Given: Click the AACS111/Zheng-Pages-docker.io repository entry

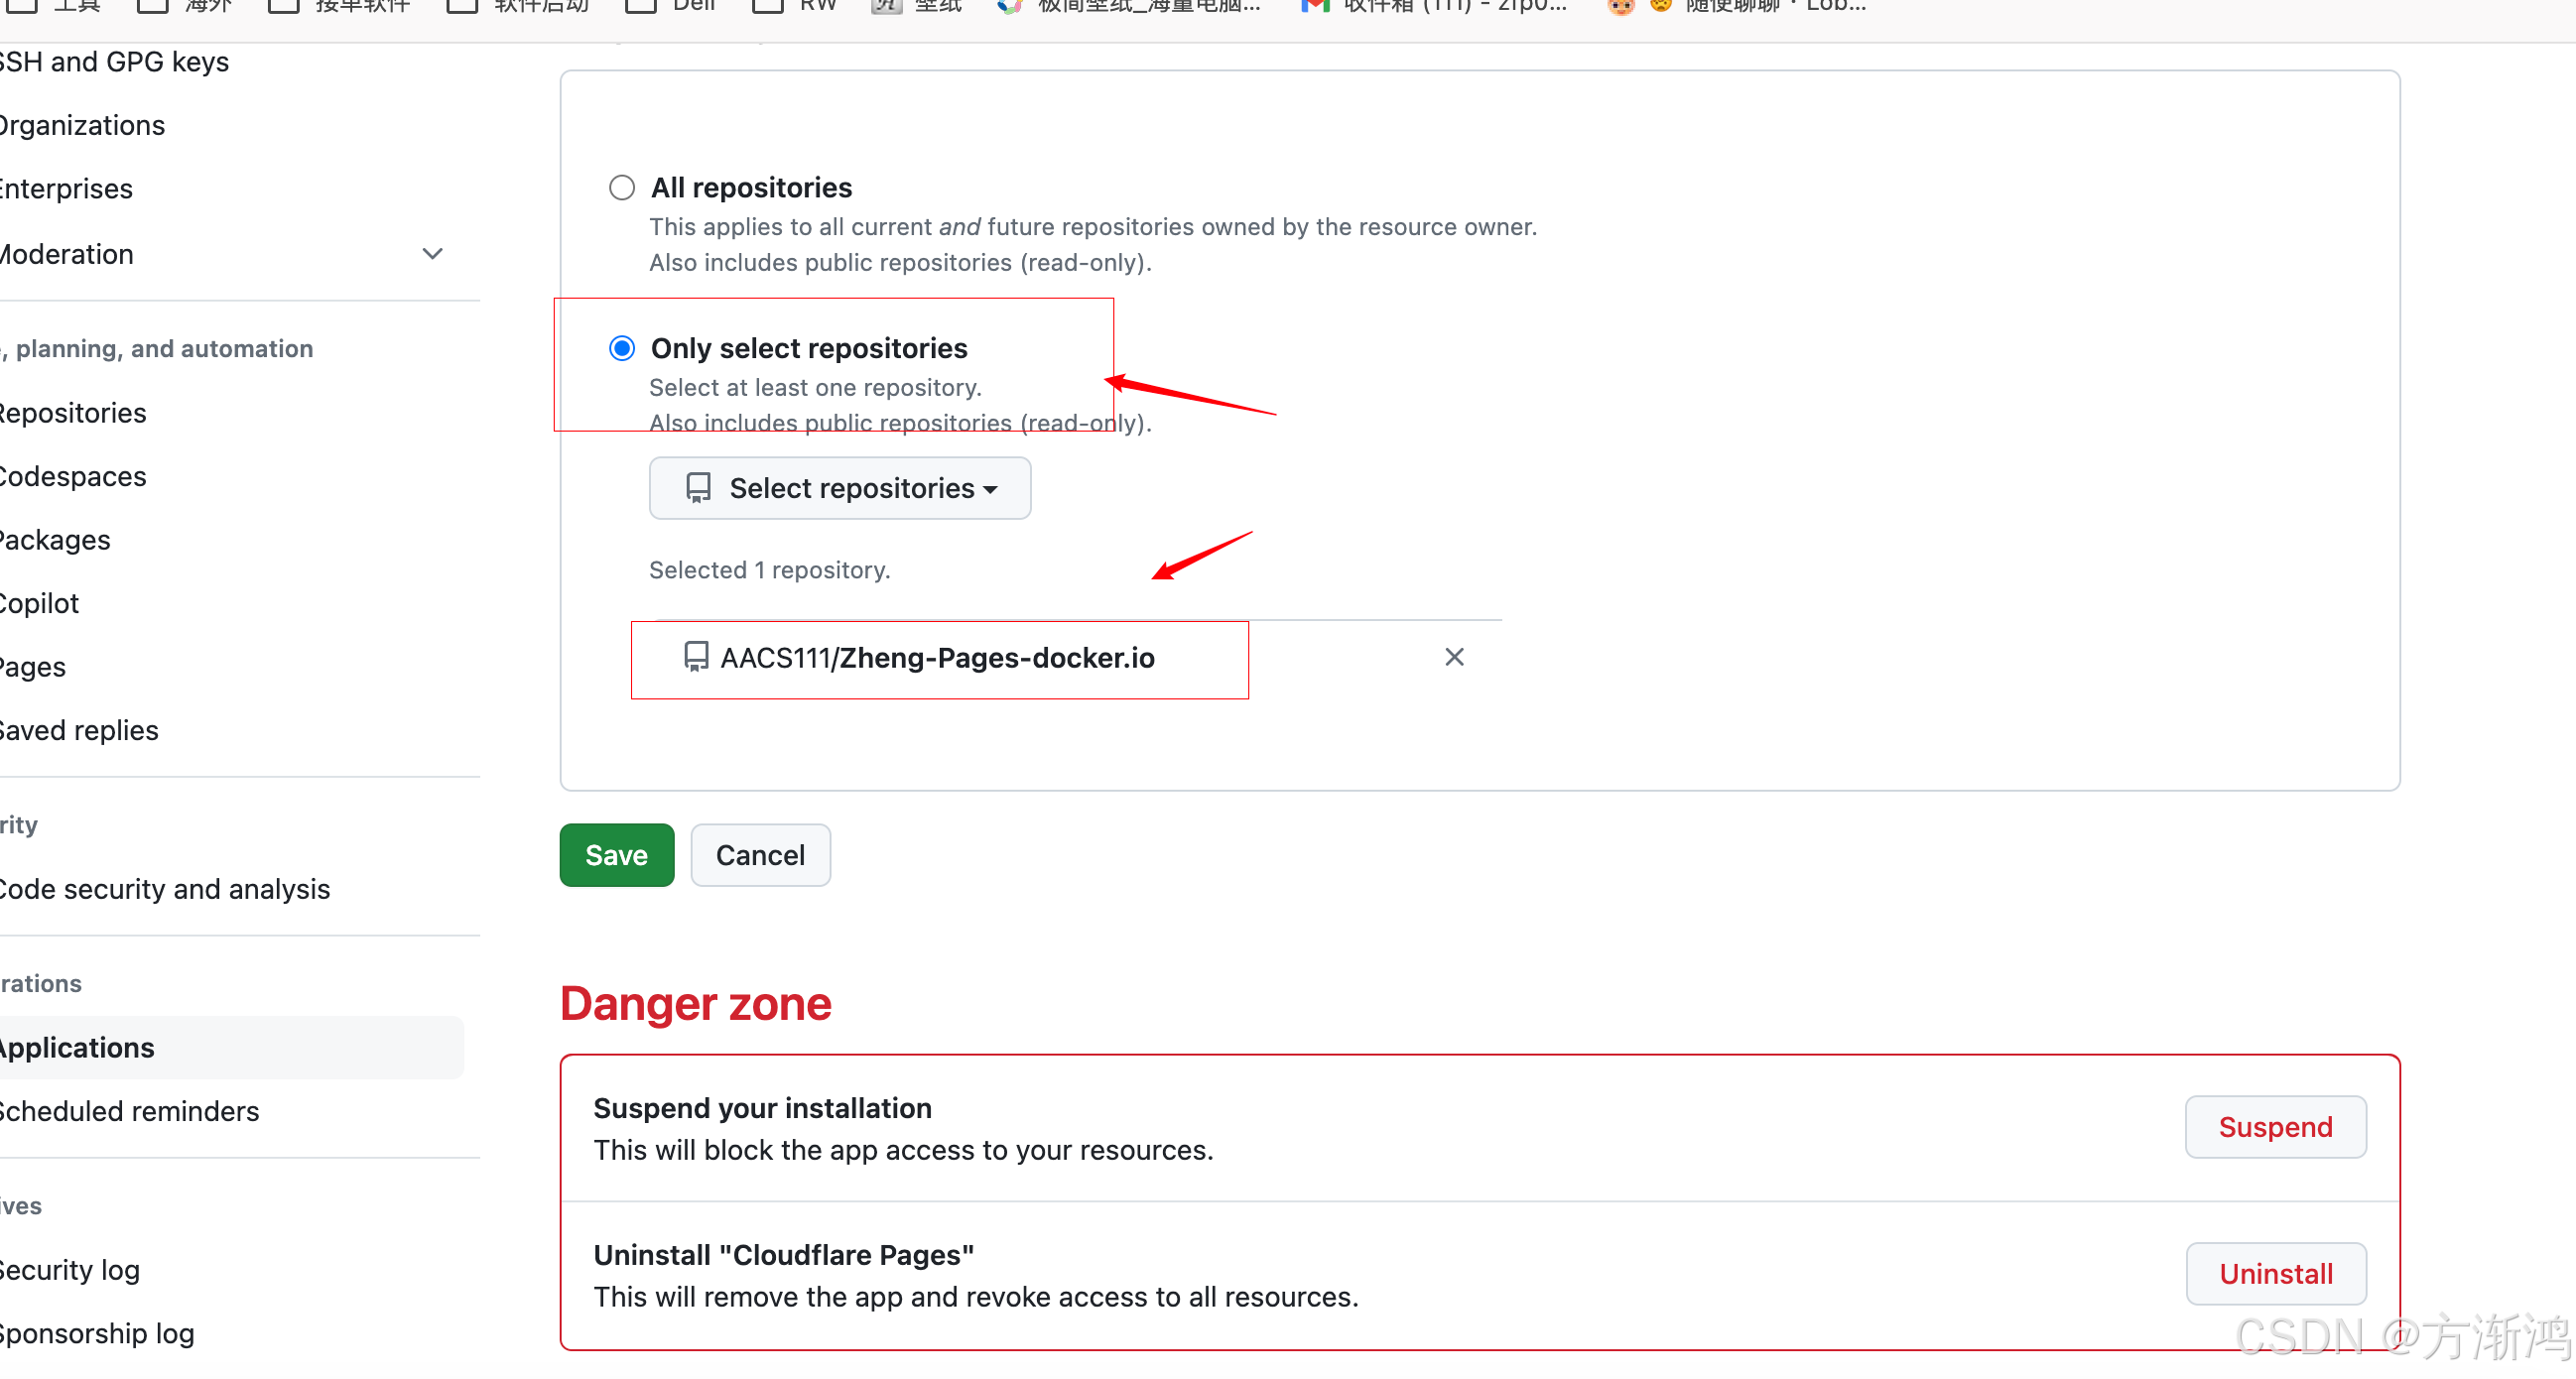Looking at the screenshot, I should 937,658.
